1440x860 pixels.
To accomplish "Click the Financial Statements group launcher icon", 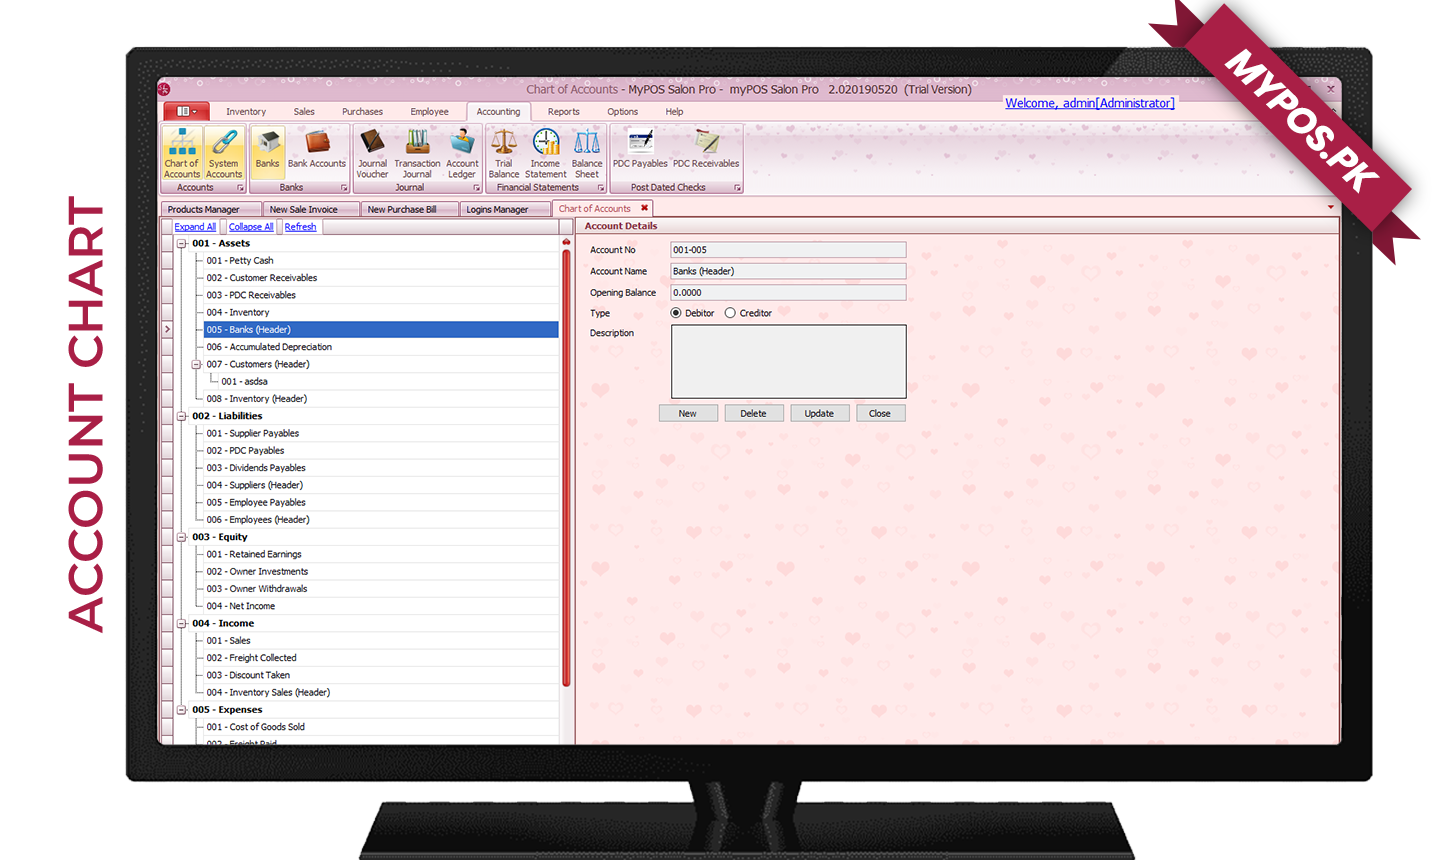I will click(x=601, y=188).
